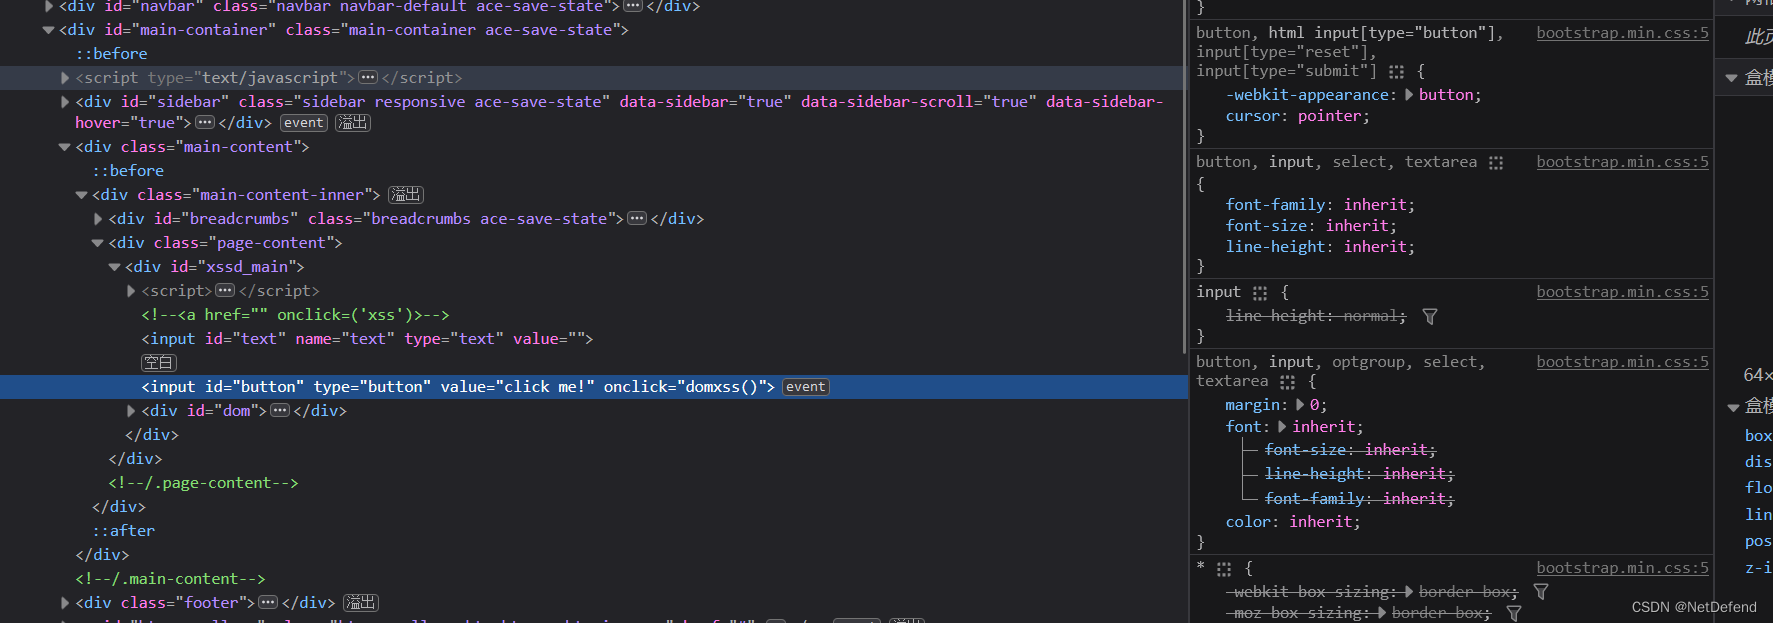Image resolution: width=1773 pixels, height=623 pixels.
Task: Click filter icon next to -moz-box-sizing
Action: (x=1514, y=613)
